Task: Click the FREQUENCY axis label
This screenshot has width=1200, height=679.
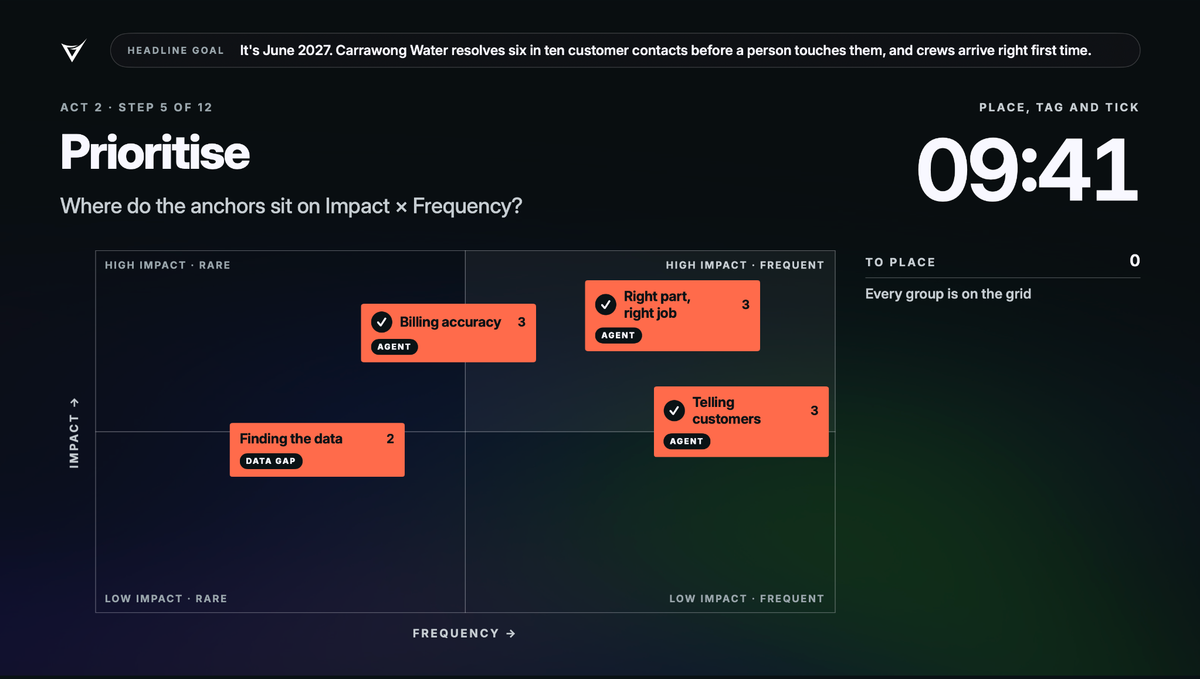Action: 464,633
